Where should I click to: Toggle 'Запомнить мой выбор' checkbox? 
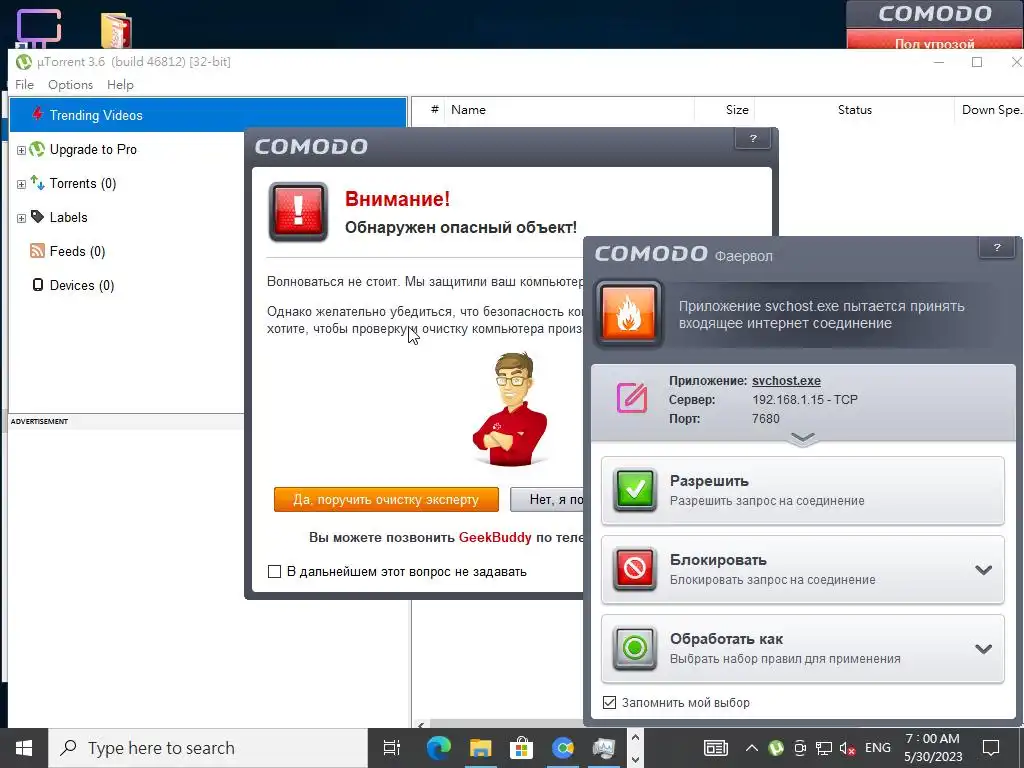[609, 703]
